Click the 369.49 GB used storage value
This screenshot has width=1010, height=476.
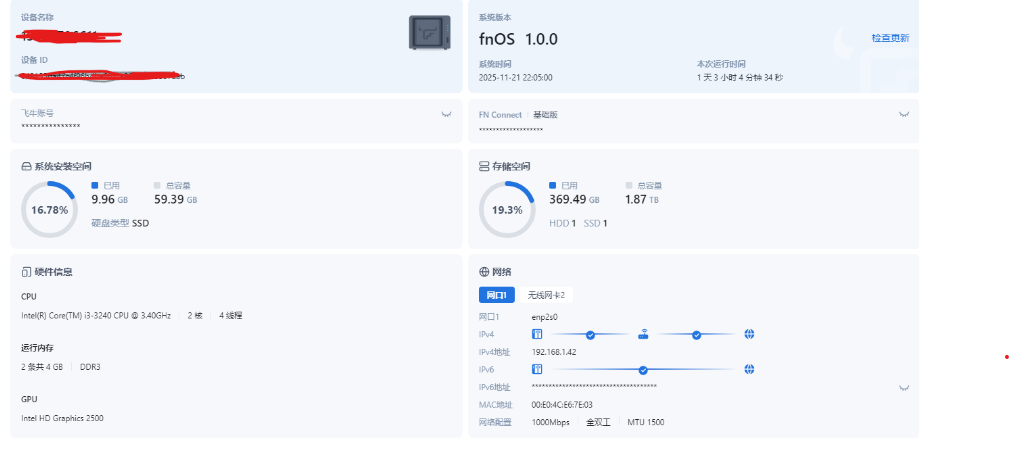574,200
